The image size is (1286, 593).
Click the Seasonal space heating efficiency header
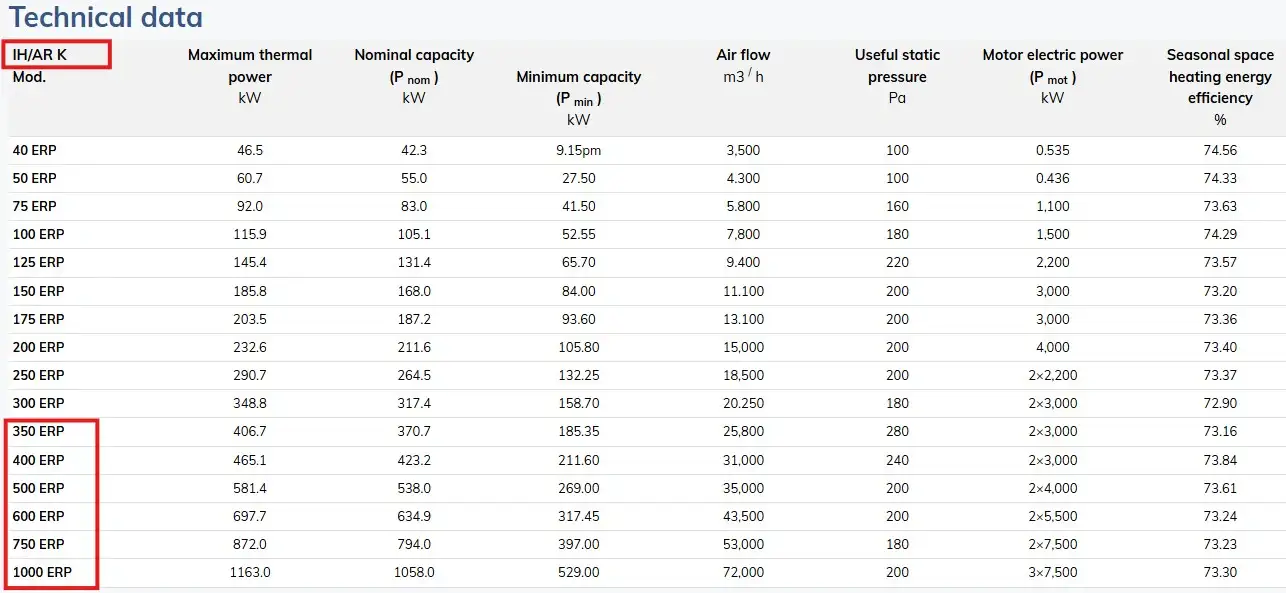(1220, 87)
